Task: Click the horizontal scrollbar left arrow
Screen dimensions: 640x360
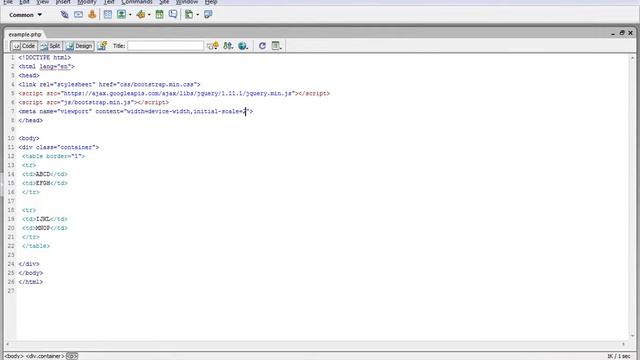Action: point(7,344)
